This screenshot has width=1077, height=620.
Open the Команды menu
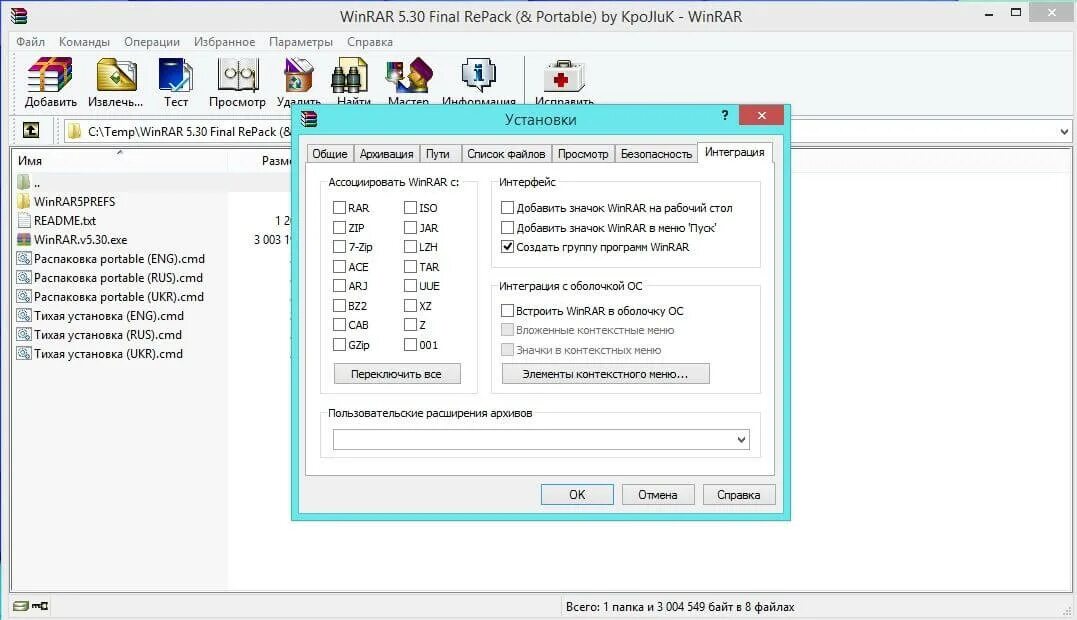pos(84,42)
